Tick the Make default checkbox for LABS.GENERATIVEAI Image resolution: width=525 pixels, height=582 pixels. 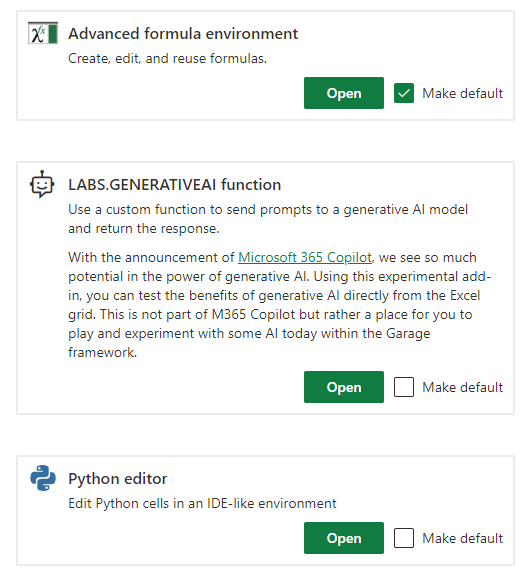tap(404, 387)
